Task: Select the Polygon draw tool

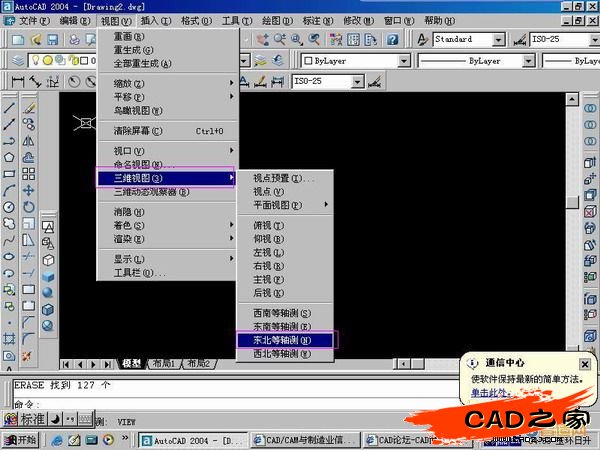Action: (x=9, y=157)
